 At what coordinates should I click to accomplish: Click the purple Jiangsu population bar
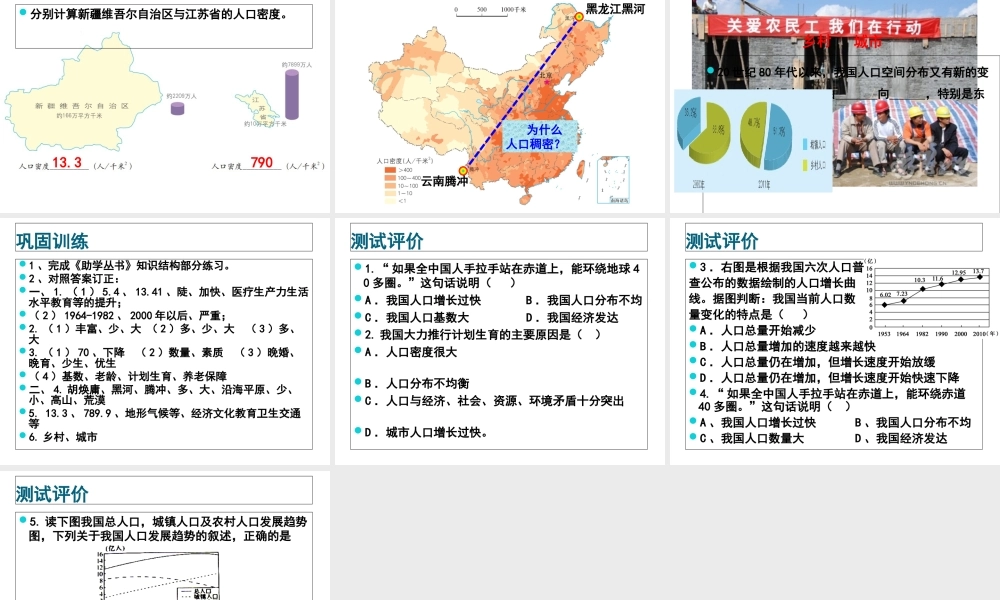click(x=291, y=94)
